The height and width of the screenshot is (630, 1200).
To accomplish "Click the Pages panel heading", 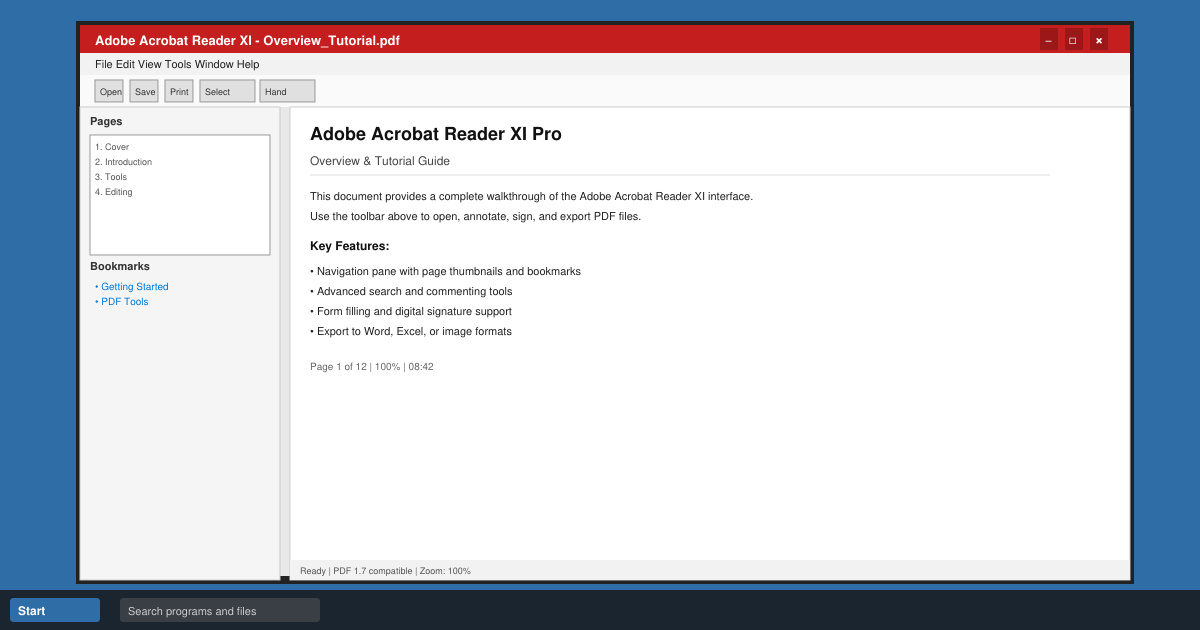I will pos(106,121).
